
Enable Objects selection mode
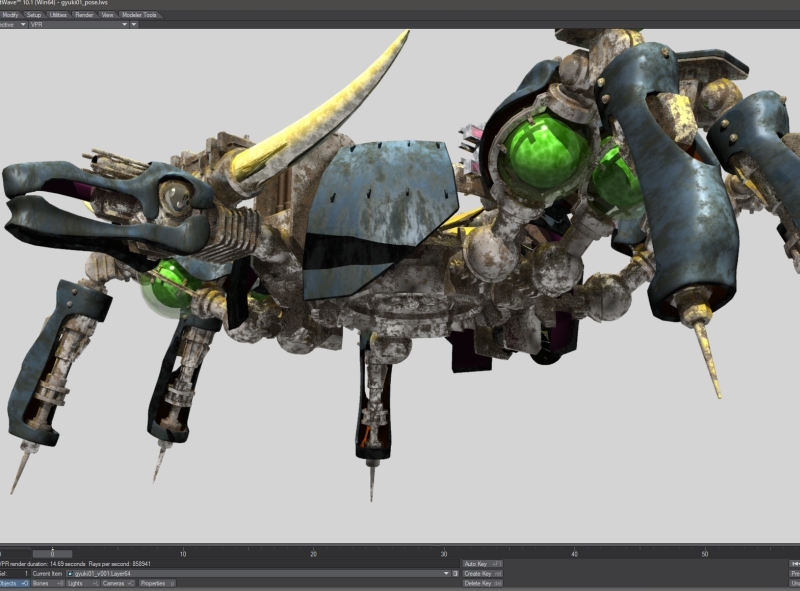point(14,583)
